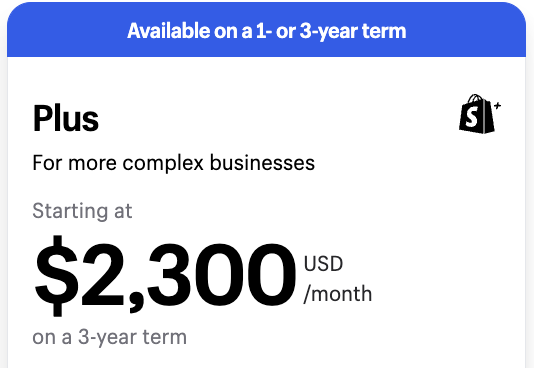This screenshot has height=368, width=534.
Task: Click the white S on the bag
Action: pos(472,116)
